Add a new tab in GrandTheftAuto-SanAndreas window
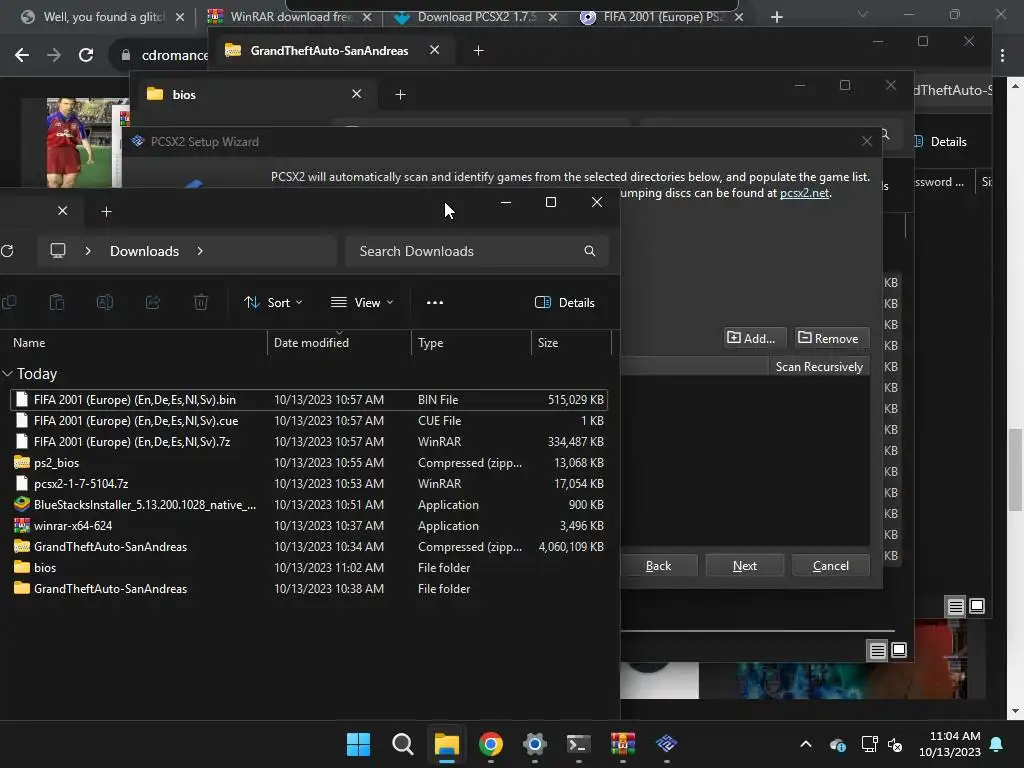This screenshot has width=1024, height=768. (479, 50)
